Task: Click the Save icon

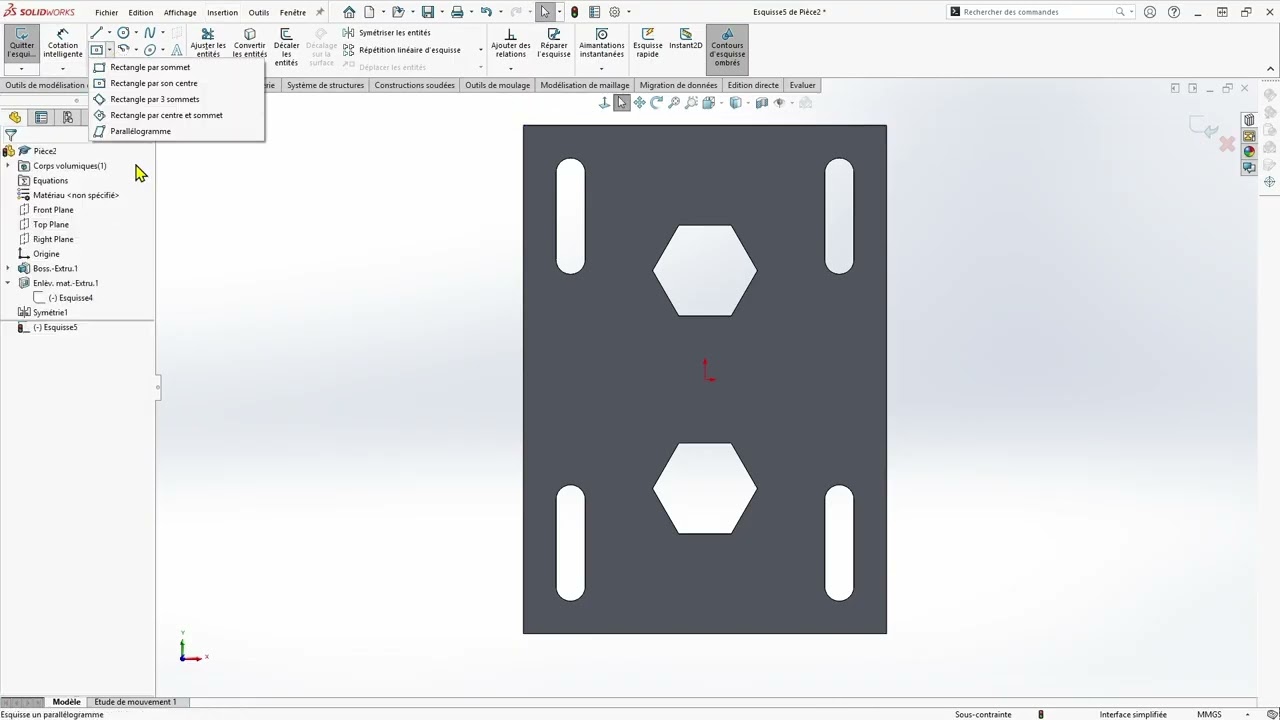Action: click(428, 12)
